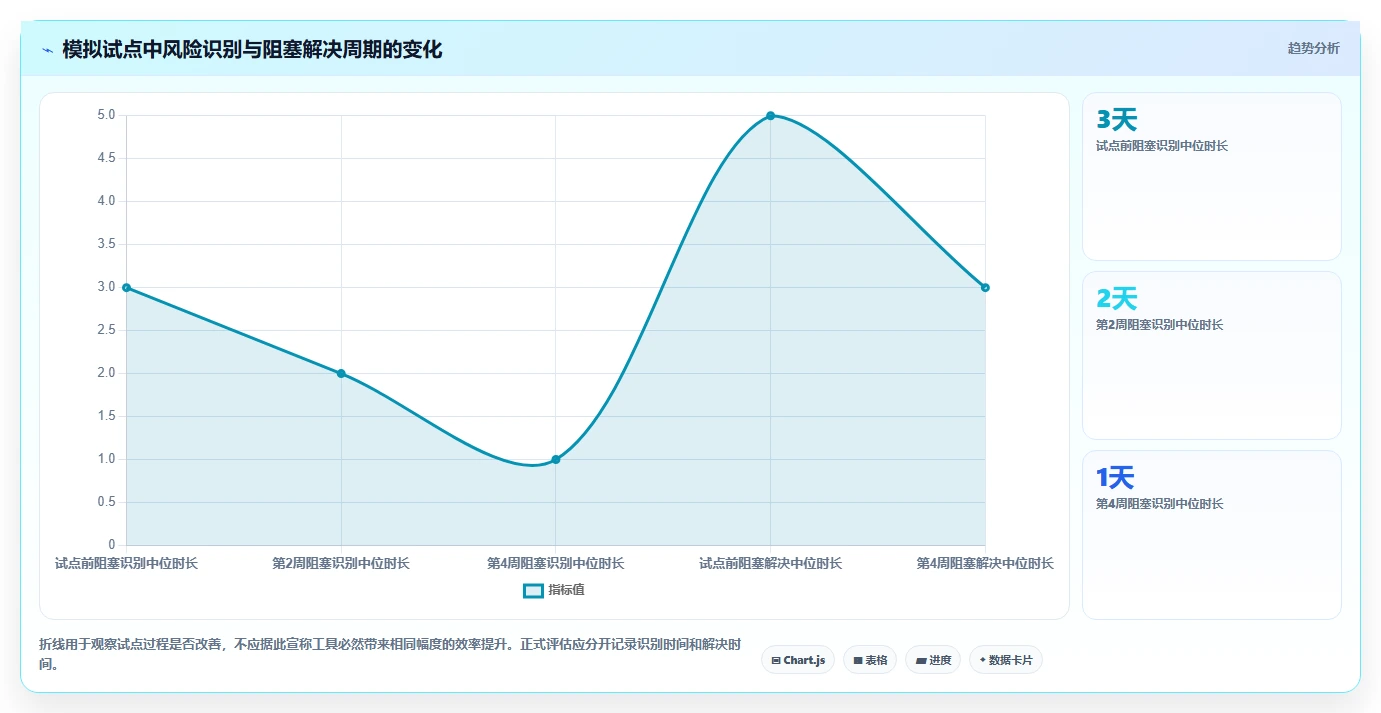
Task: Click the trend icon beside the chart title
Action: click(x=47, y=49)
